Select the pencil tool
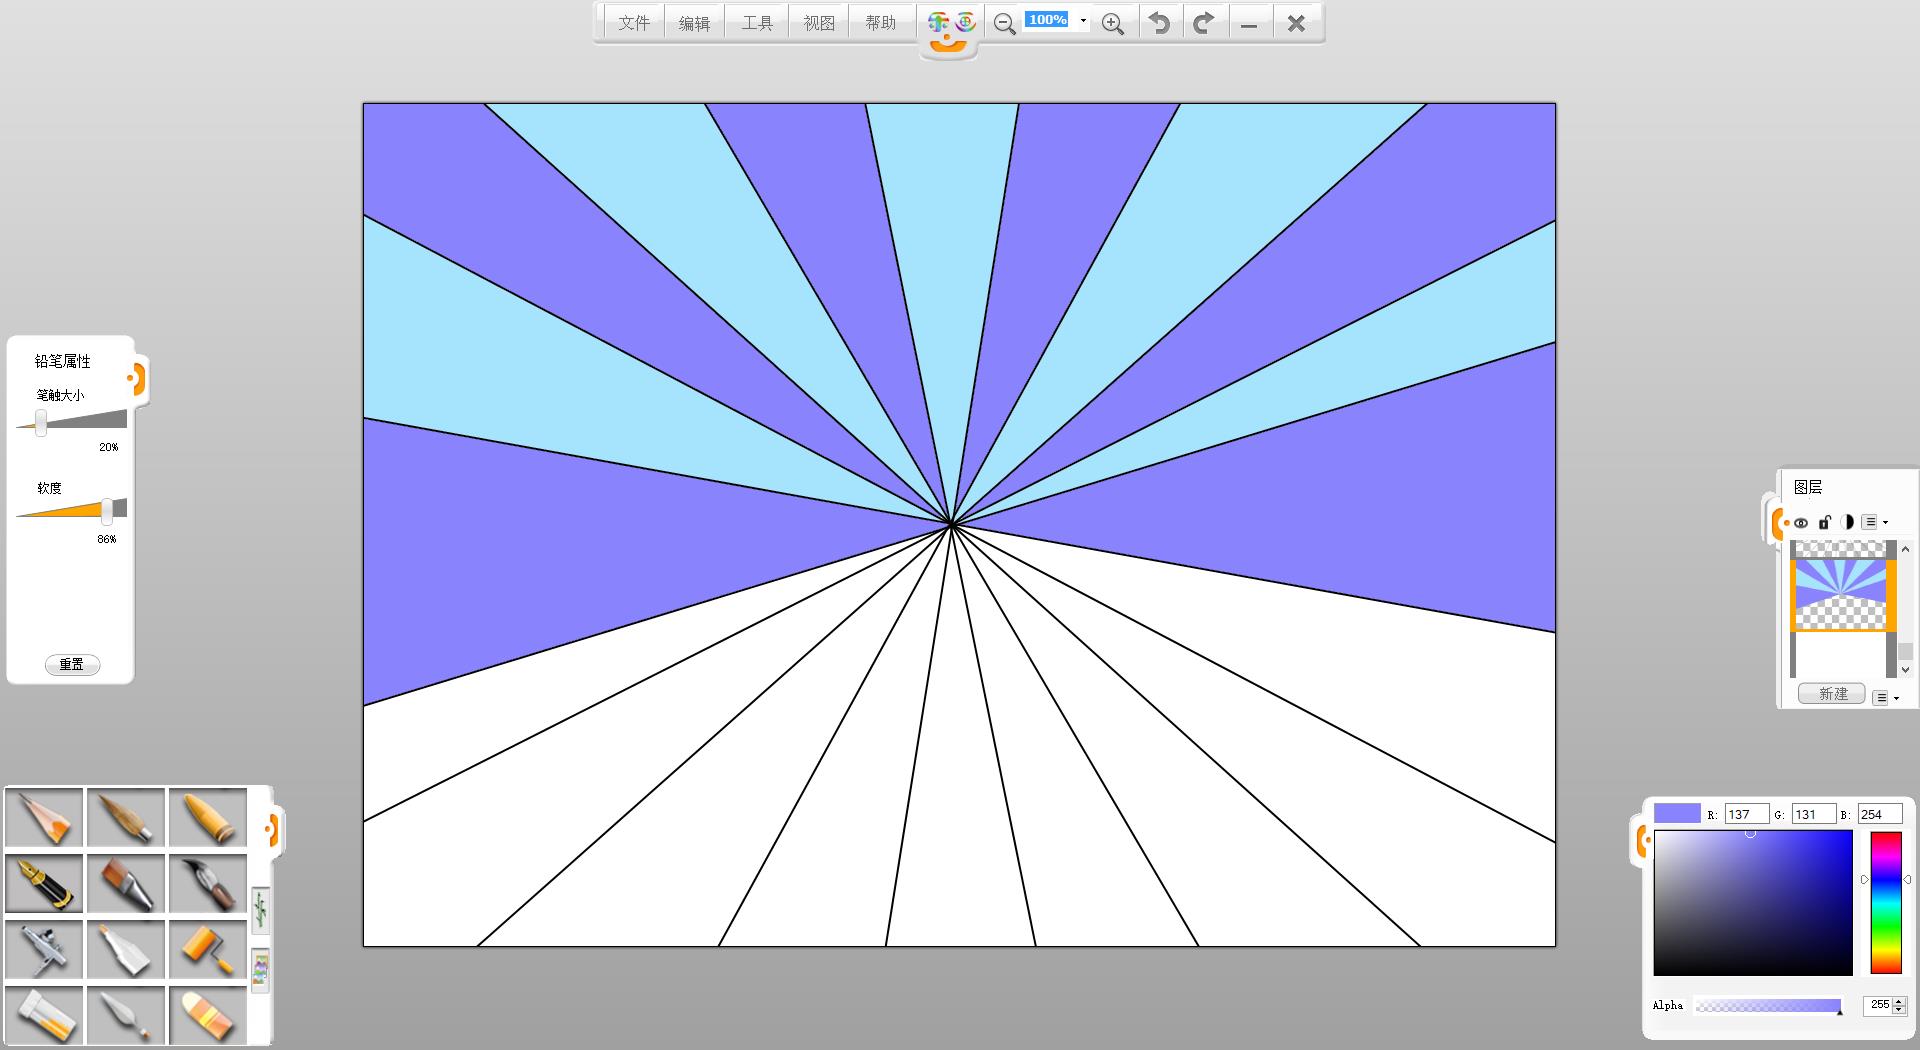 (x=44, y=817)
